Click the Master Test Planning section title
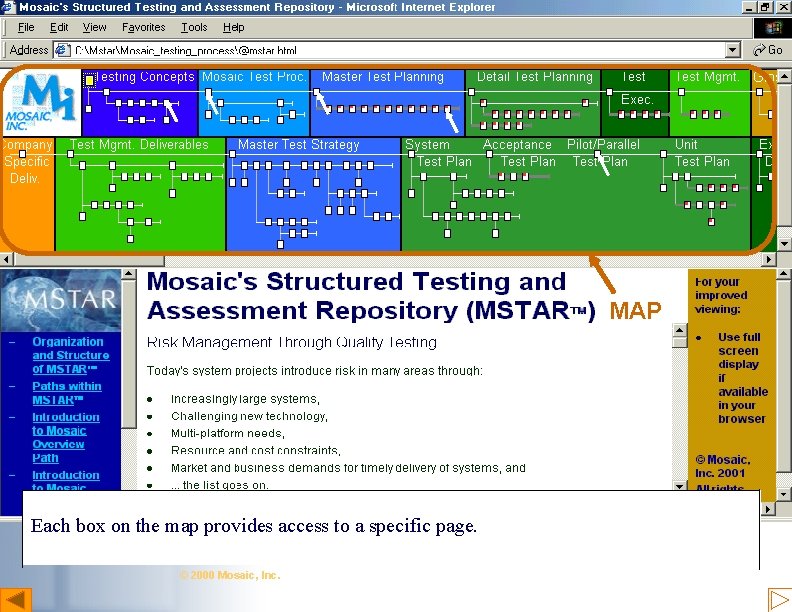This screenshot has height=612, width=792. pyautogui.click(x=383, y=77)
